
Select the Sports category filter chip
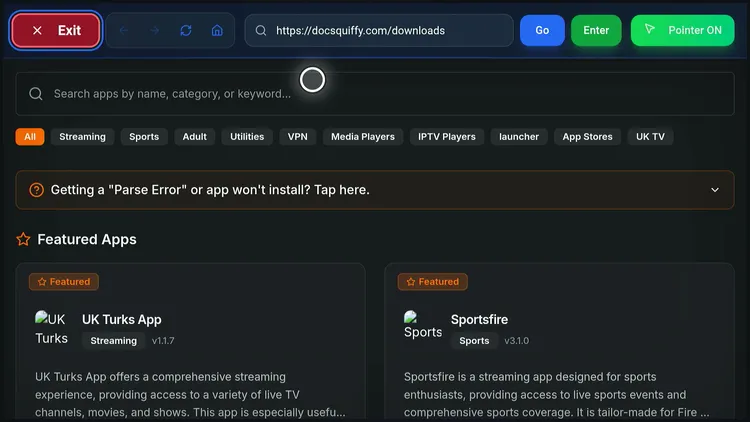point(144,137)
